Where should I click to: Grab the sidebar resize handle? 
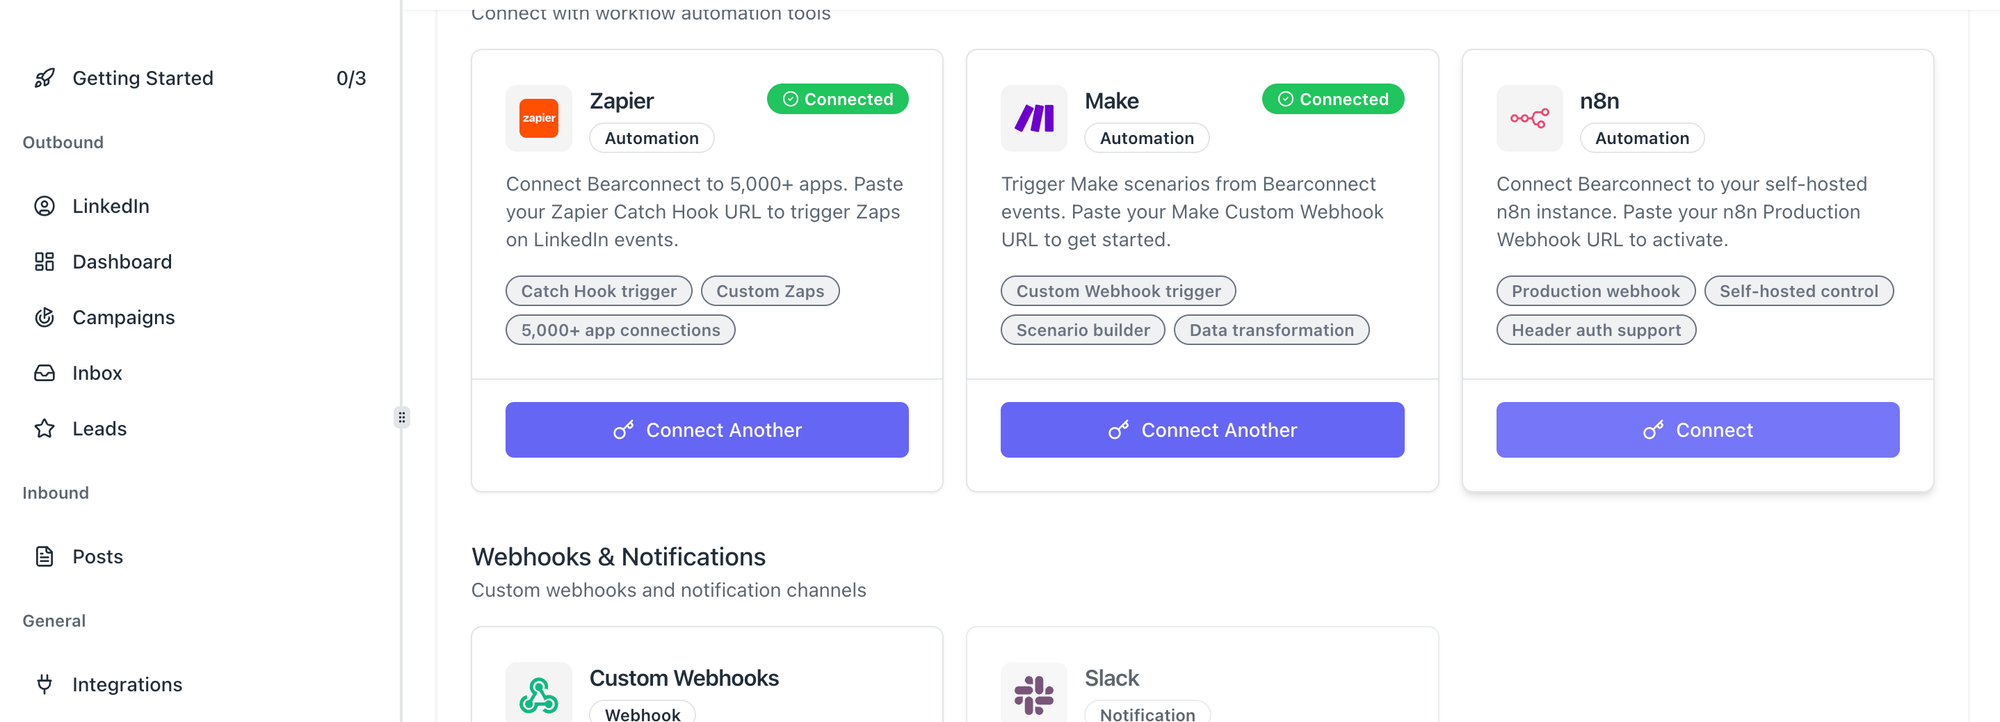point(402,417)
